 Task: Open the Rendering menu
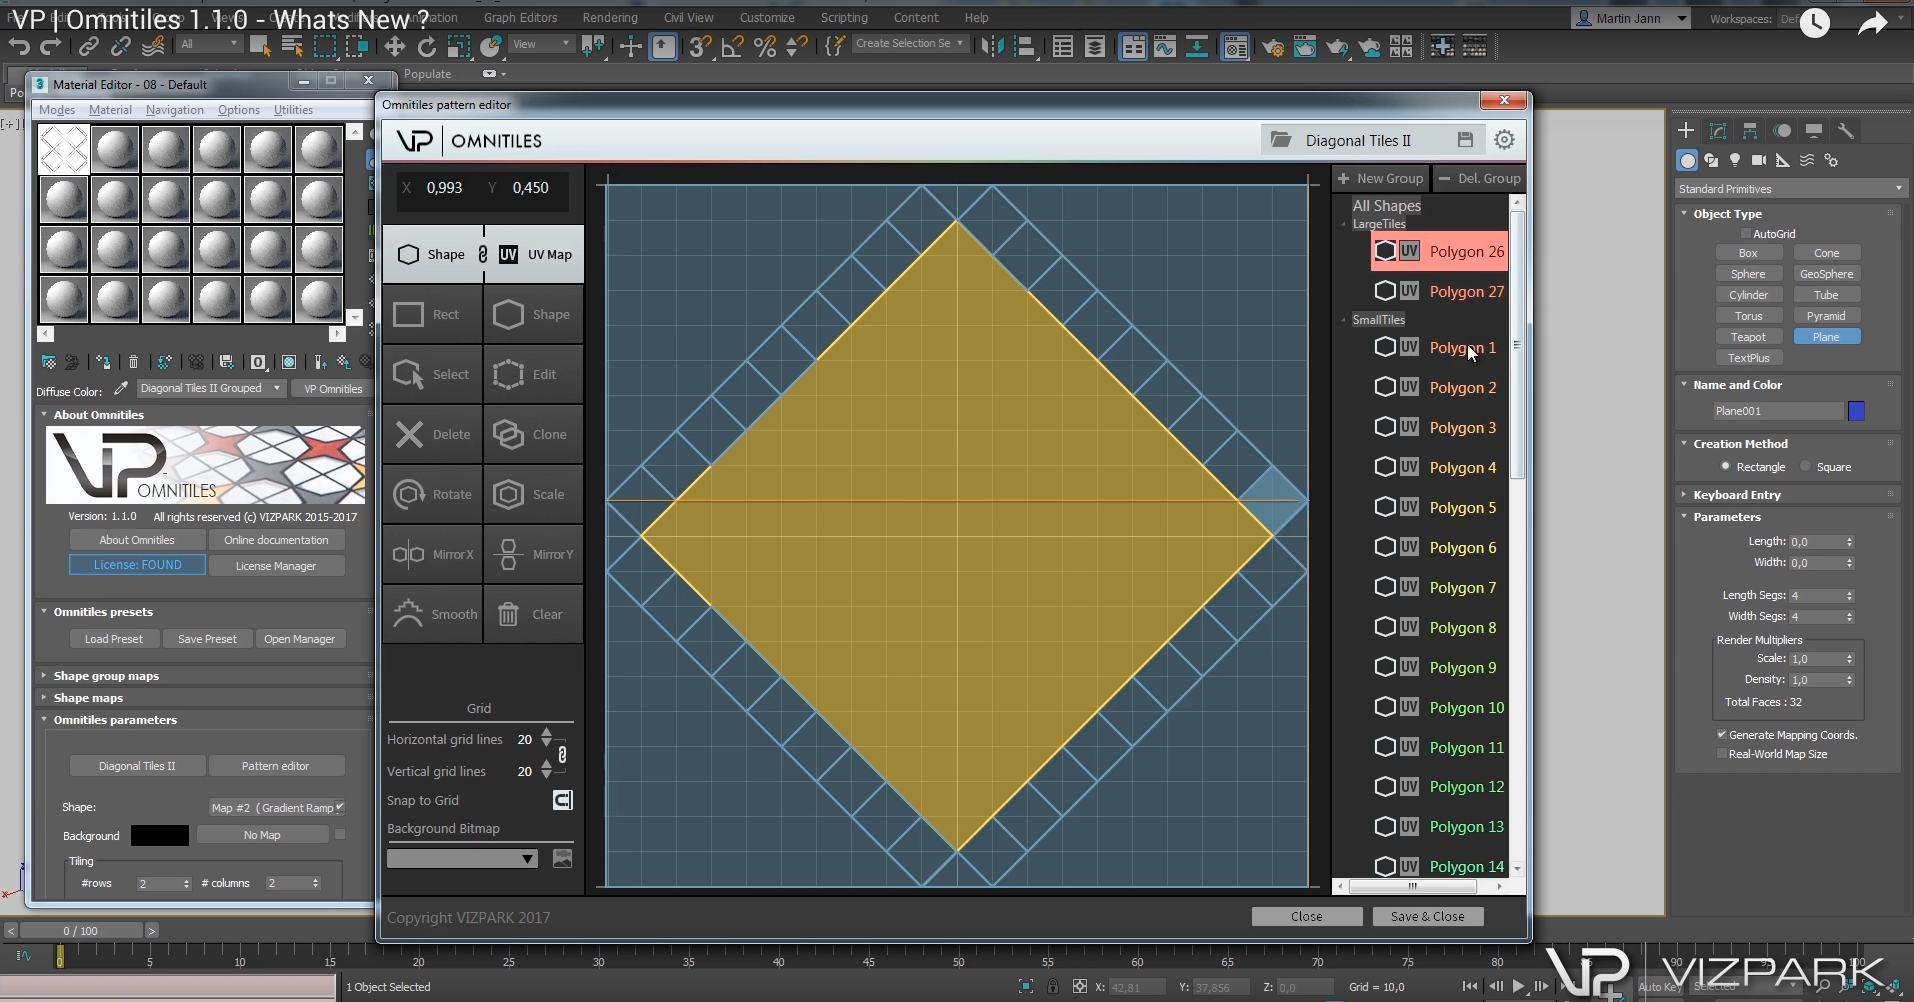tap(609, 18)
